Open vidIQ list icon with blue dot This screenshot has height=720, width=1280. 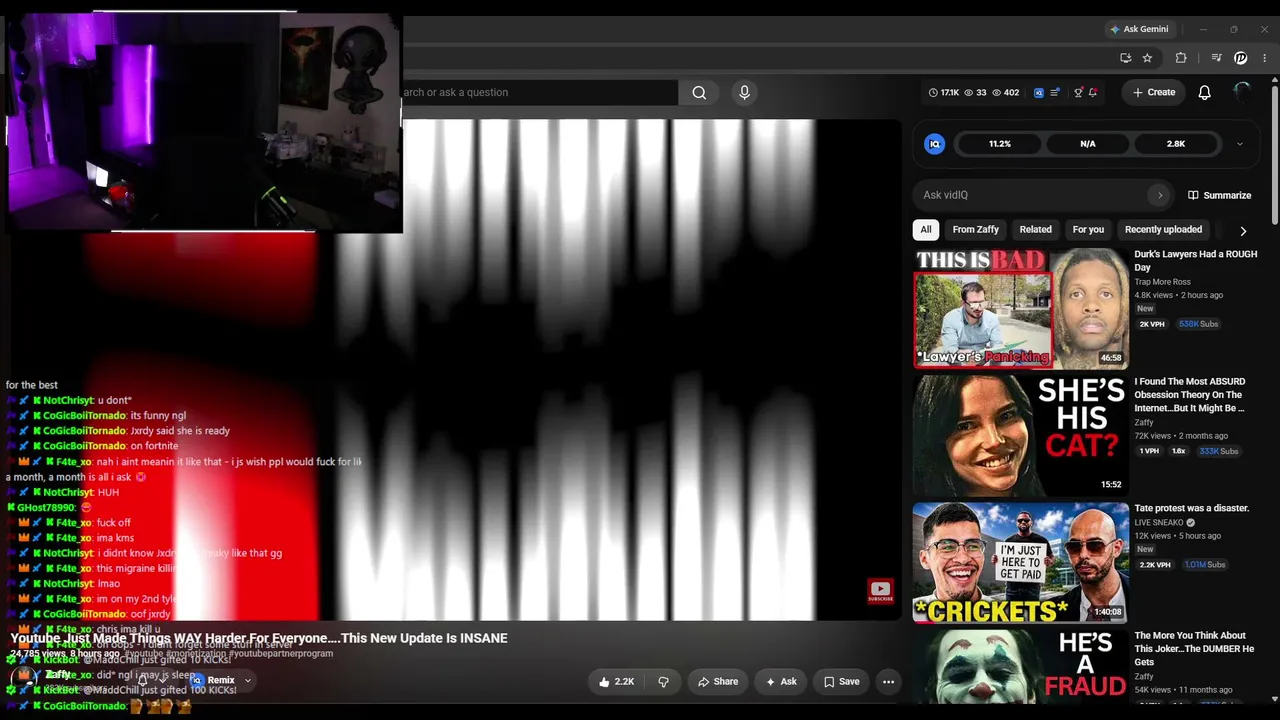1056,93
